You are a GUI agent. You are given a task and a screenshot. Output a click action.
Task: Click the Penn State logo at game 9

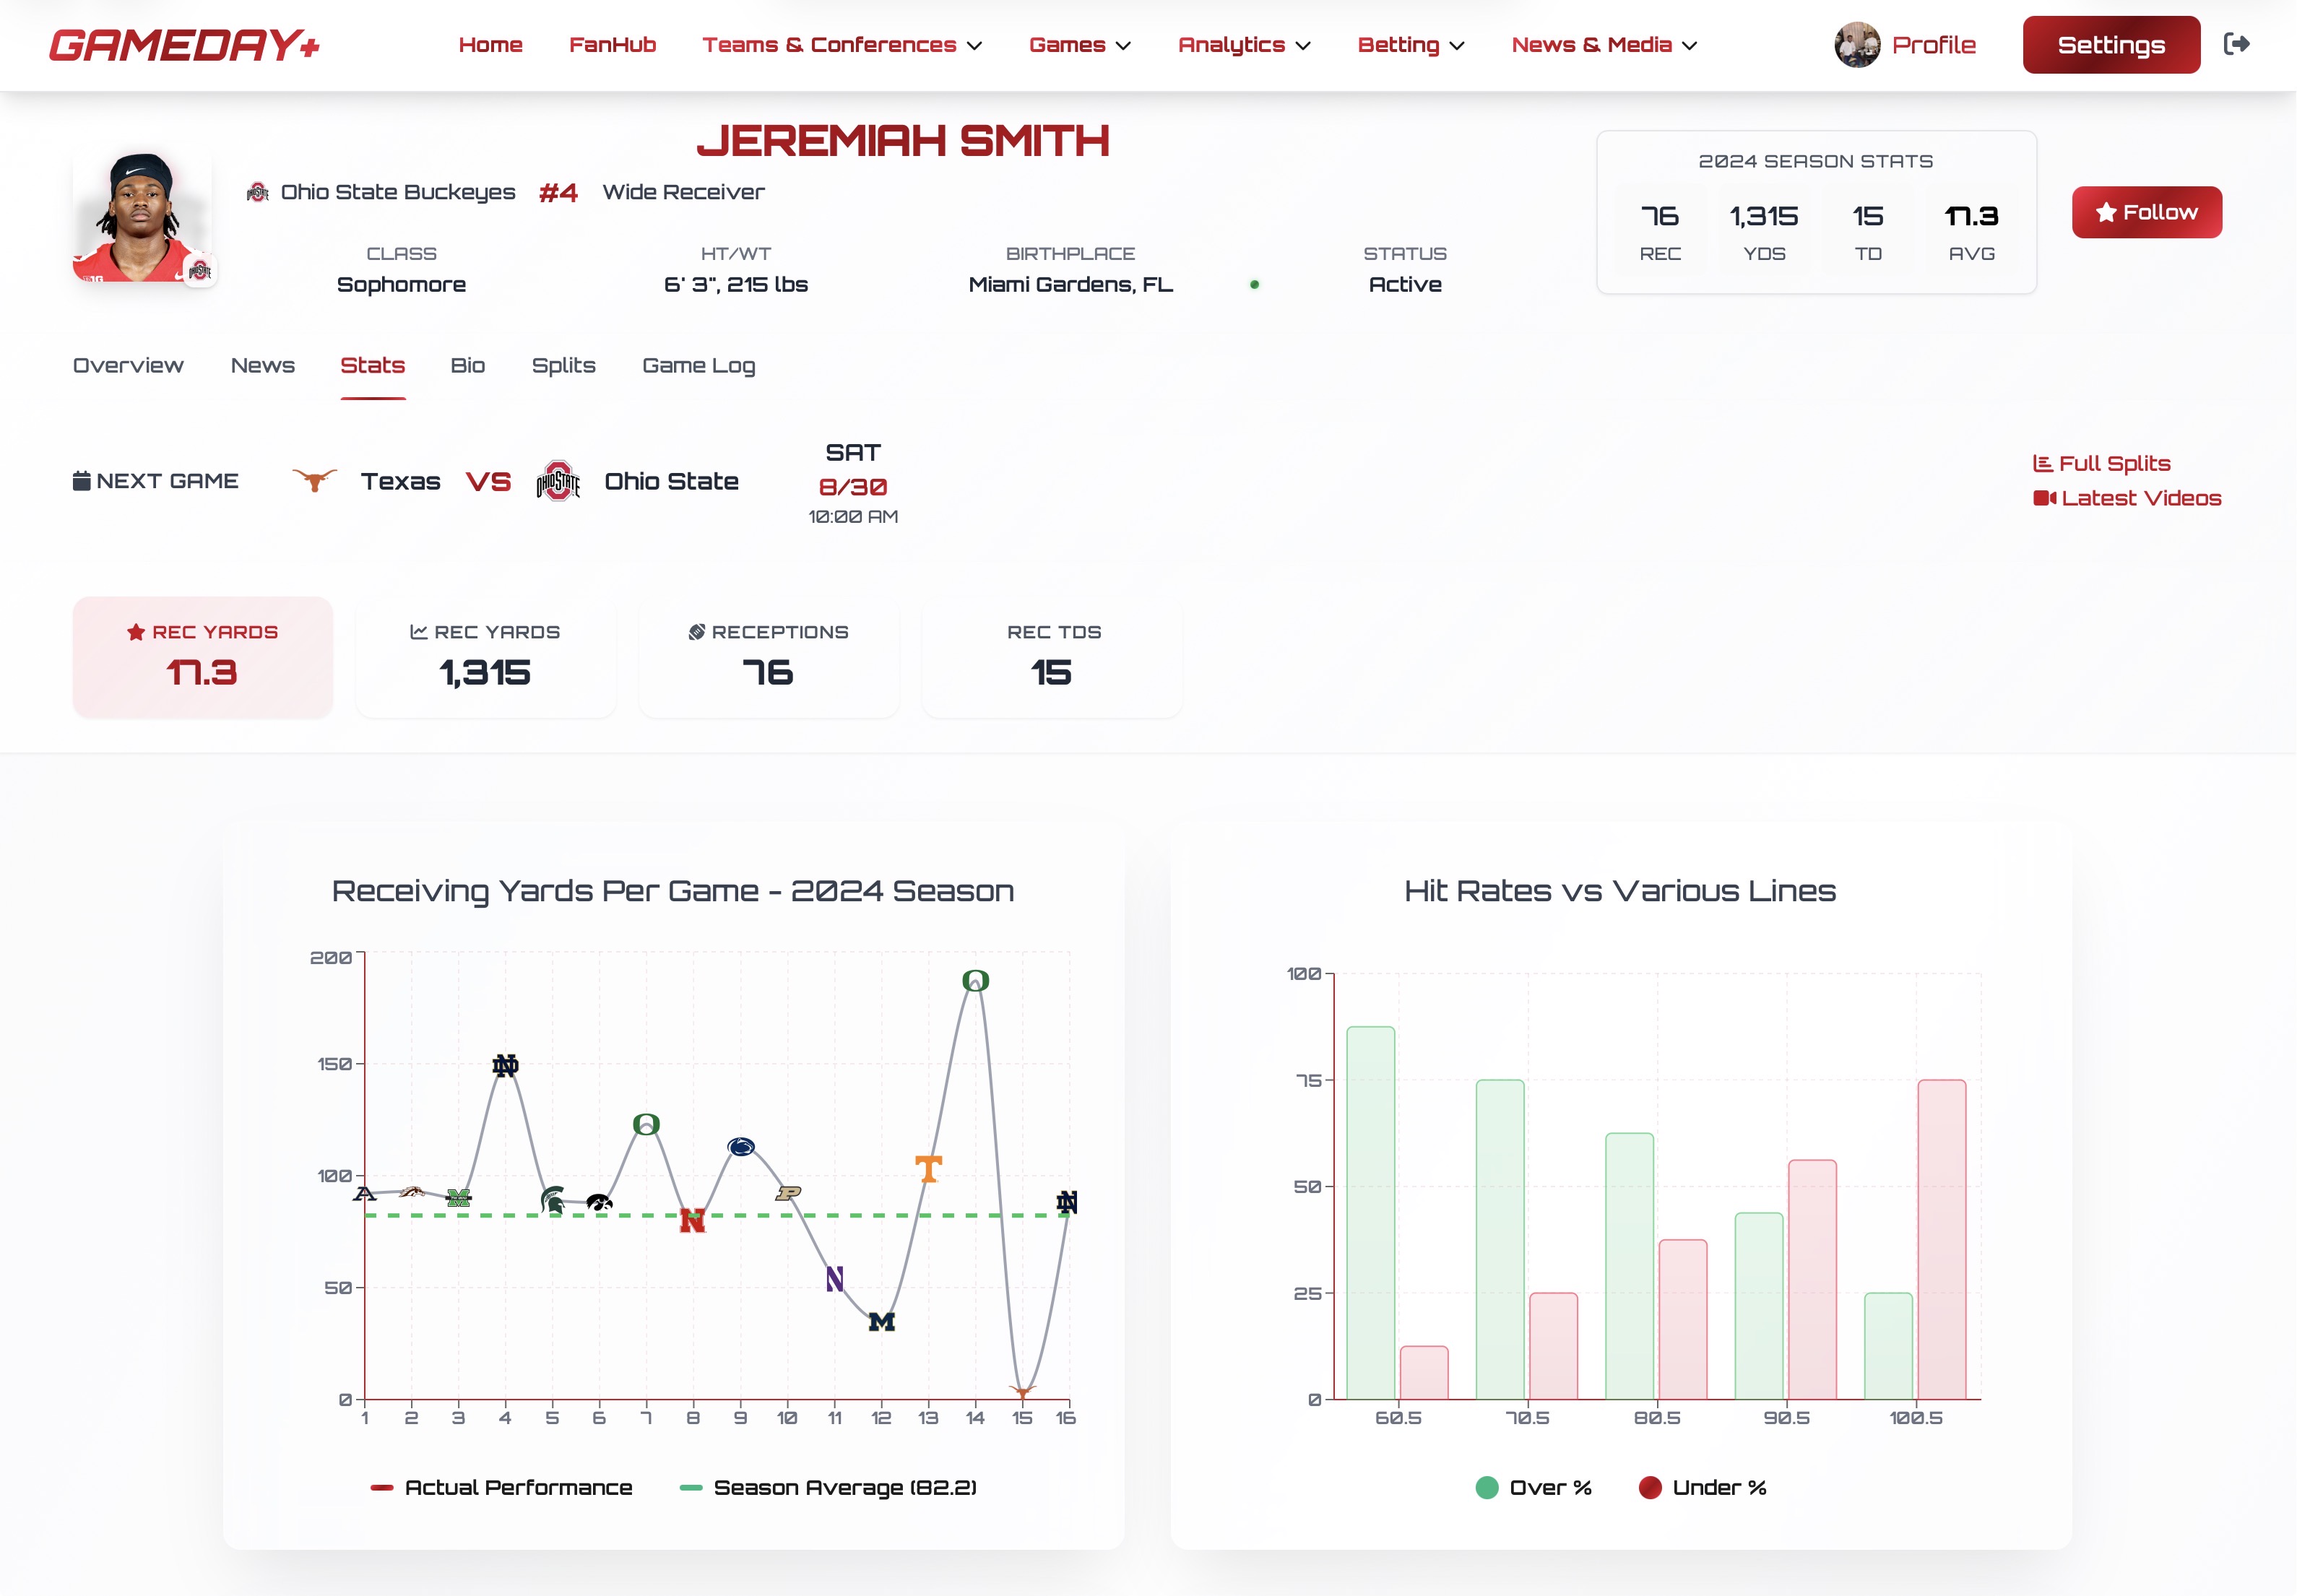[741, 1147]
